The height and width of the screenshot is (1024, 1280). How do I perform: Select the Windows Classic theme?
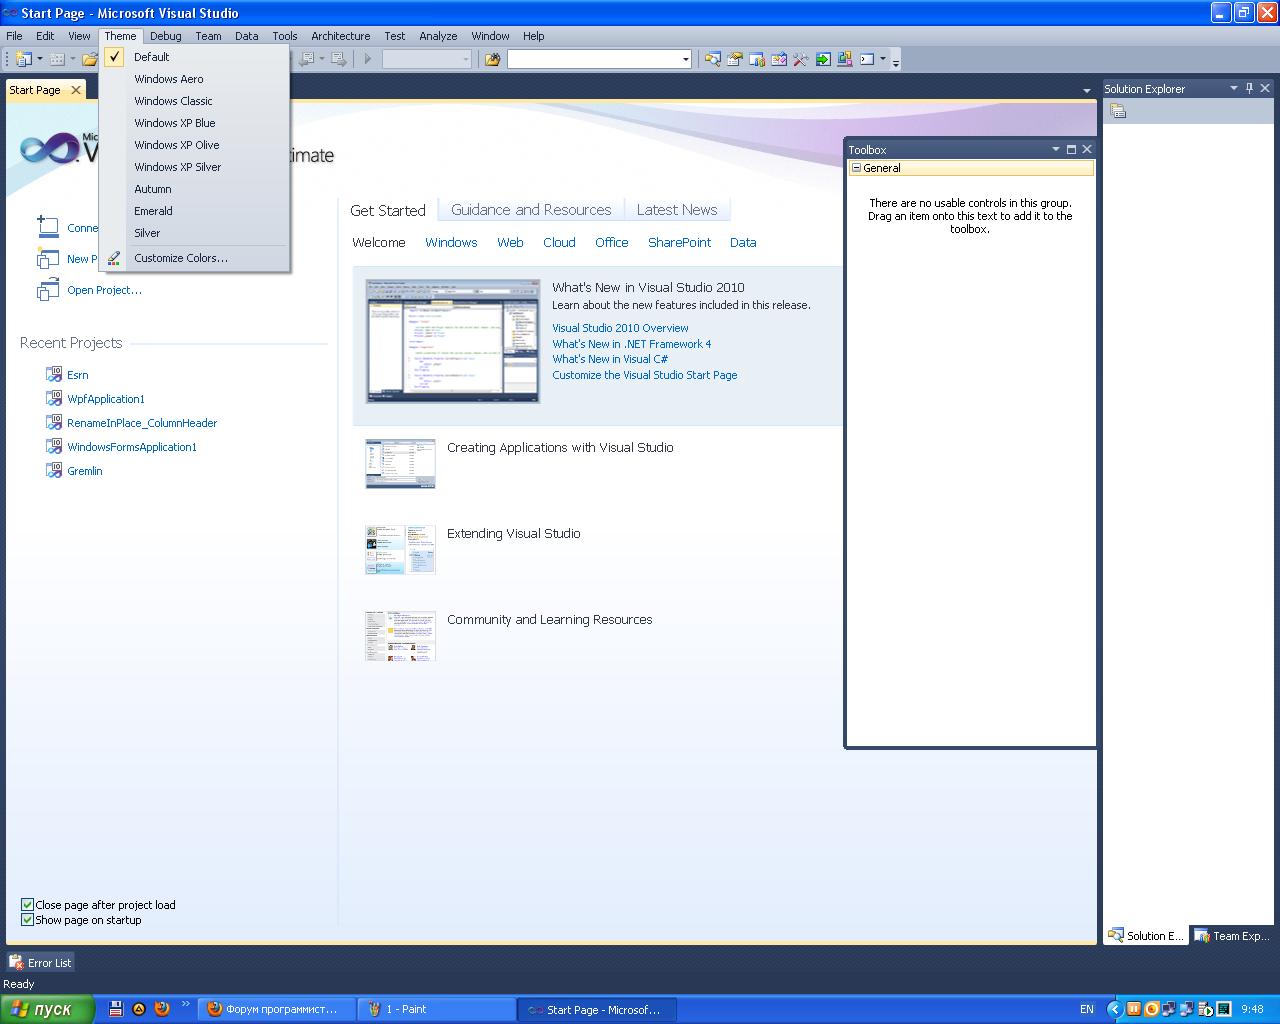(174, 101)
